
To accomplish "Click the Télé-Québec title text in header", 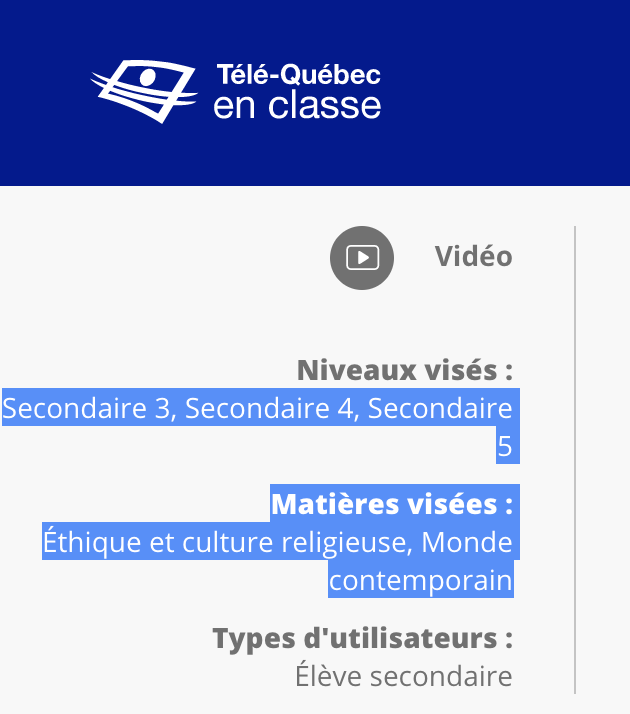I will pos(299,75).
